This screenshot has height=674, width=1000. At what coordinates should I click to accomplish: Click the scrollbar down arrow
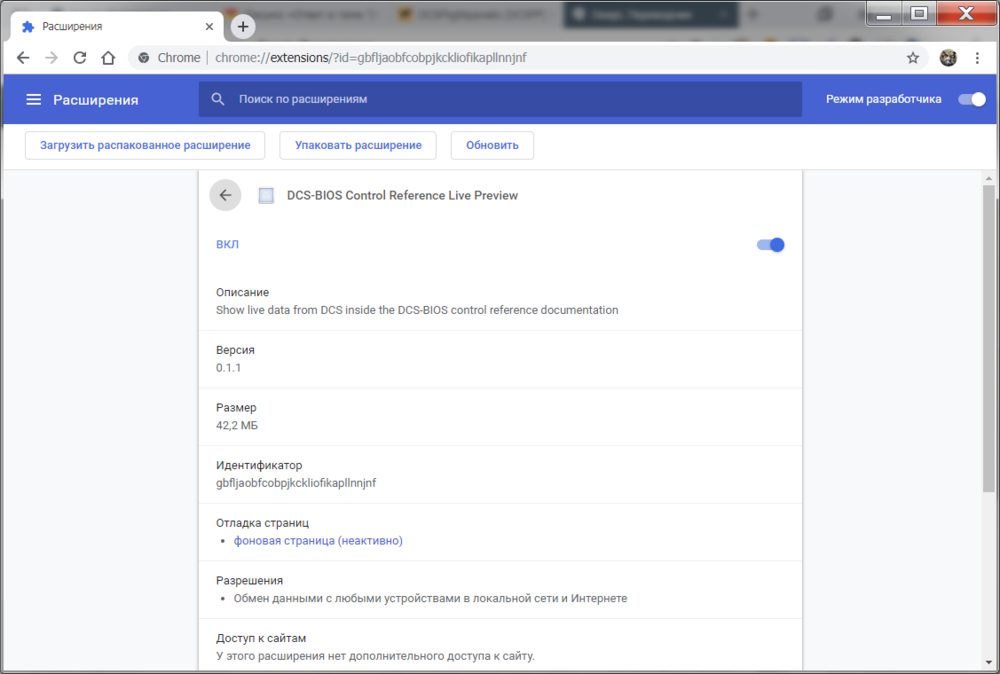click(989, 663)
